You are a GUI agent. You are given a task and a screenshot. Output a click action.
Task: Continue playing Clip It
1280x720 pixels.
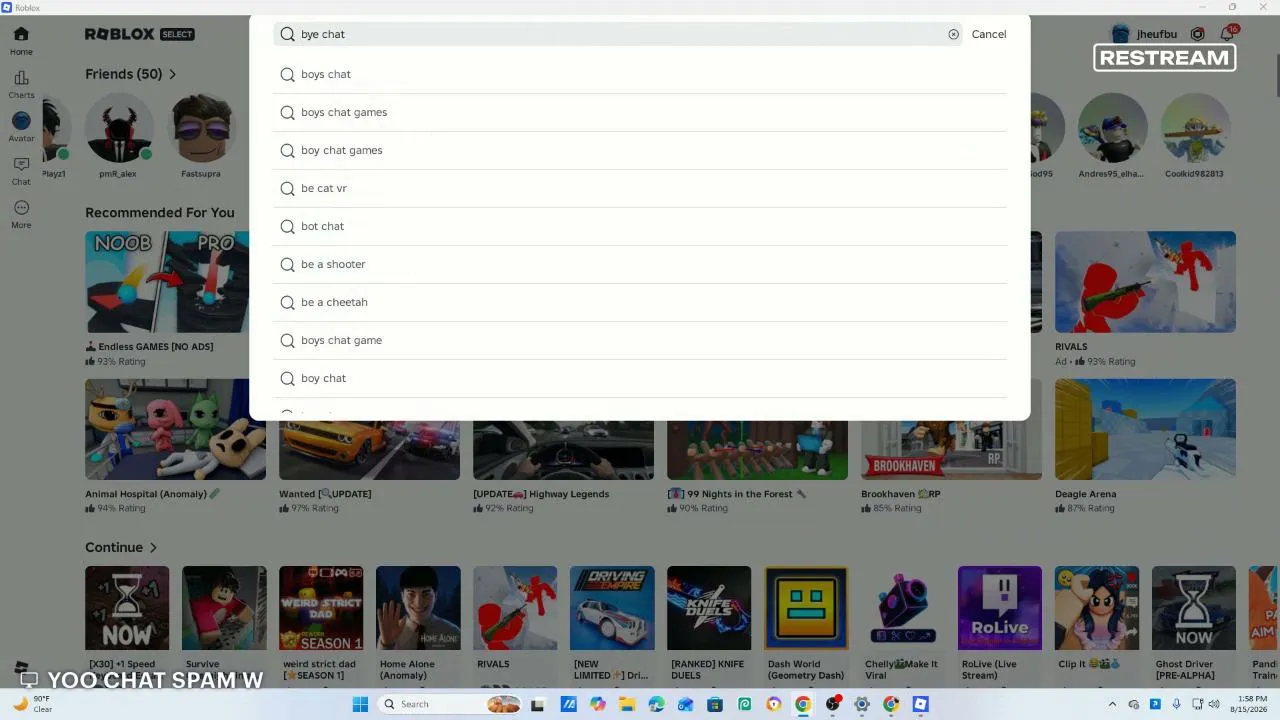click(x=1097, y=608)
